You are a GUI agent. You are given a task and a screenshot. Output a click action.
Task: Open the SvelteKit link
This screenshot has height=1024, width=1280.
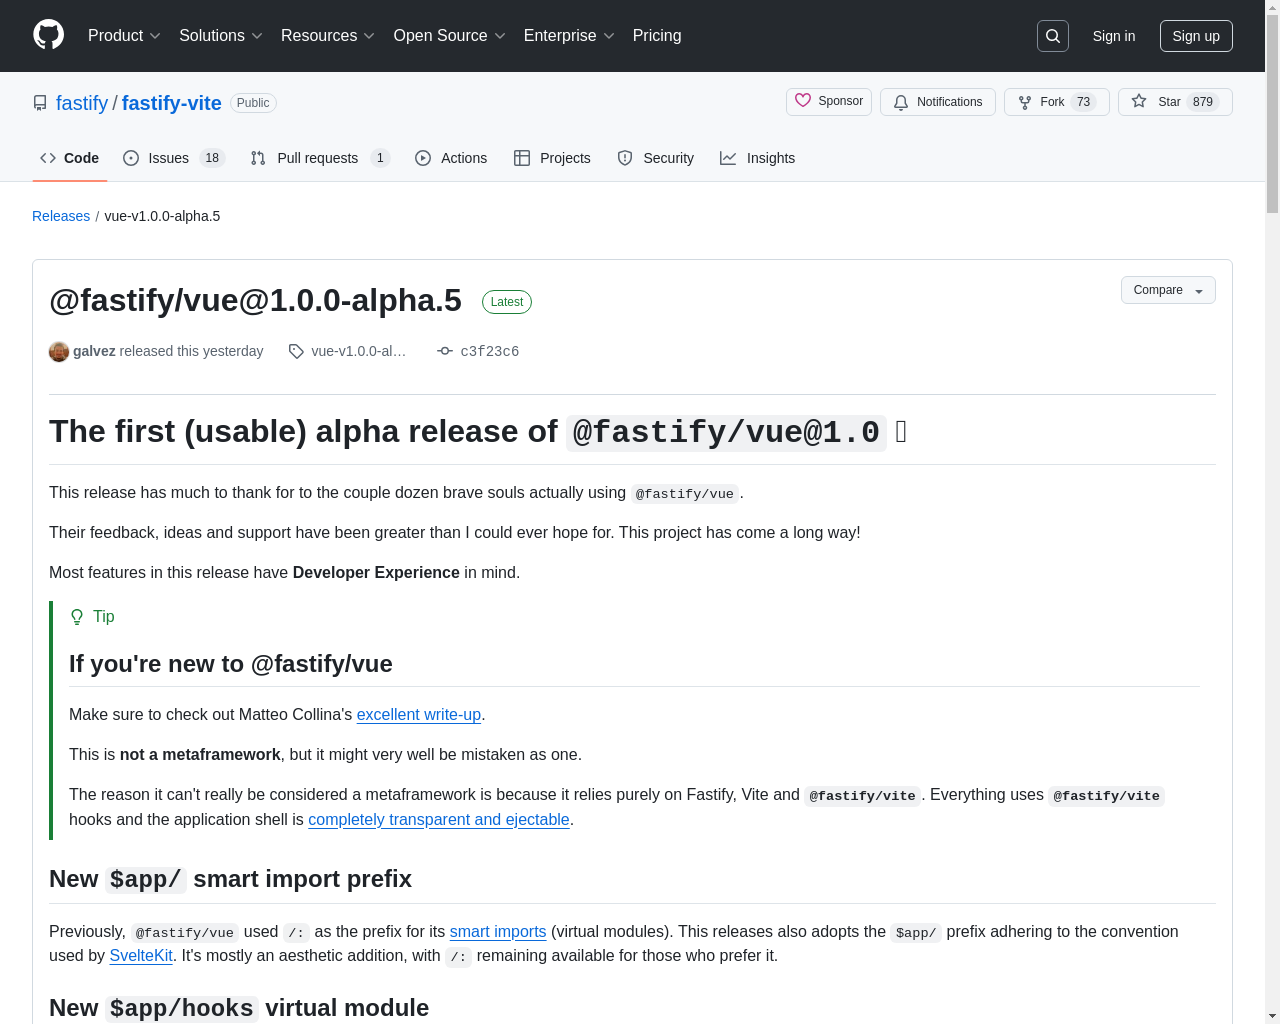click(141, 955)
